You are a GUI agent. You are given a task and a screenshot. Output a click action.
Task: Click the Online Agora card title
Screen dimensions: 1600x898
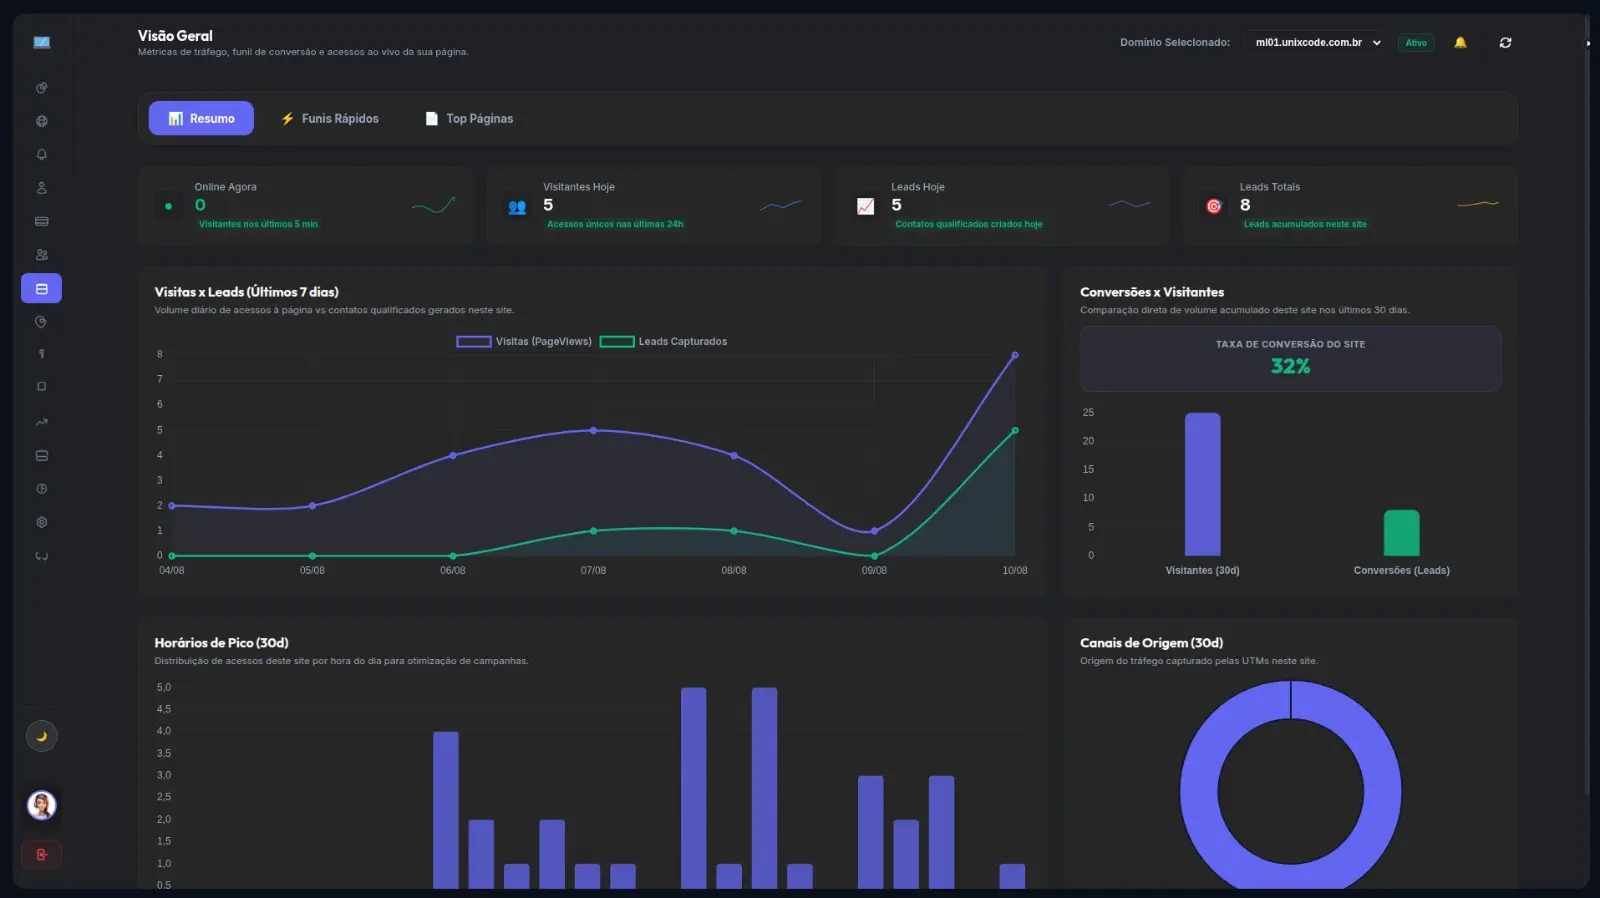point(225,187)
